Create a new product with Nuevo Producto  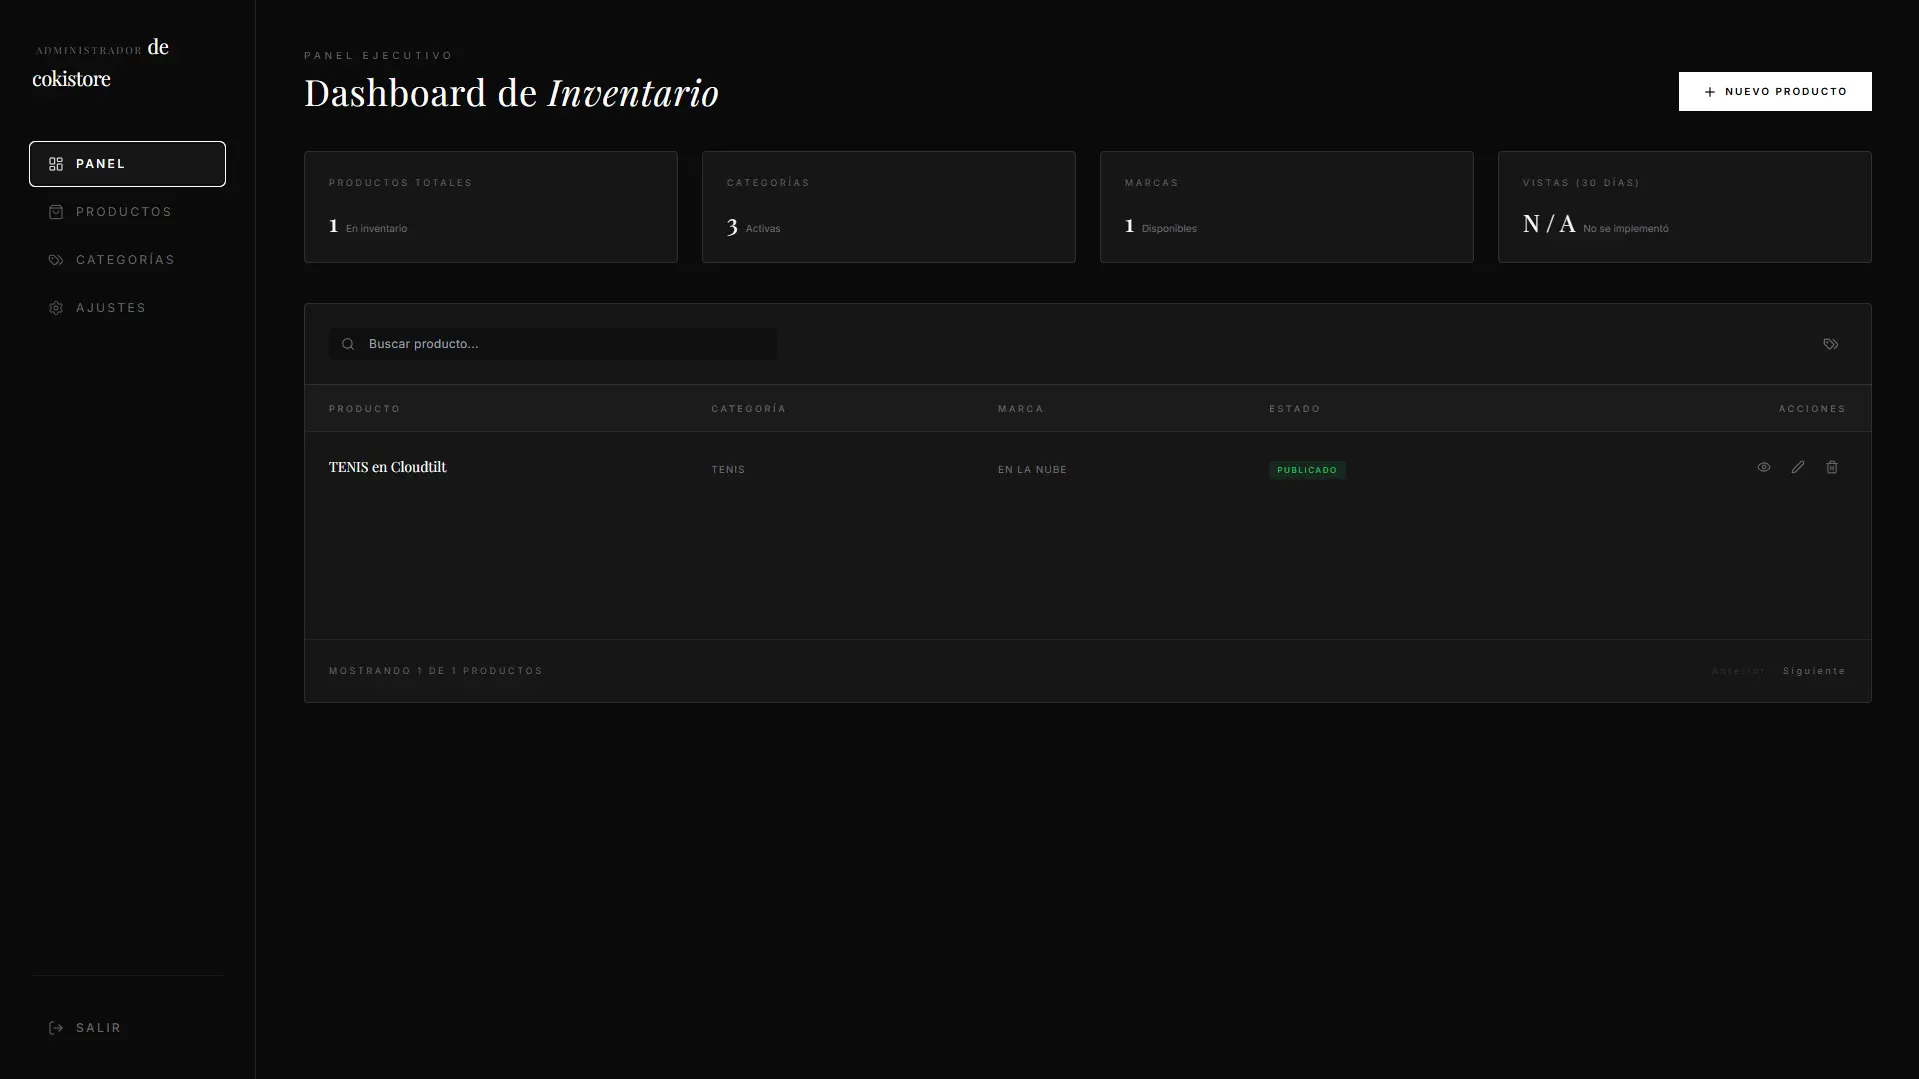coord(1775,92)
